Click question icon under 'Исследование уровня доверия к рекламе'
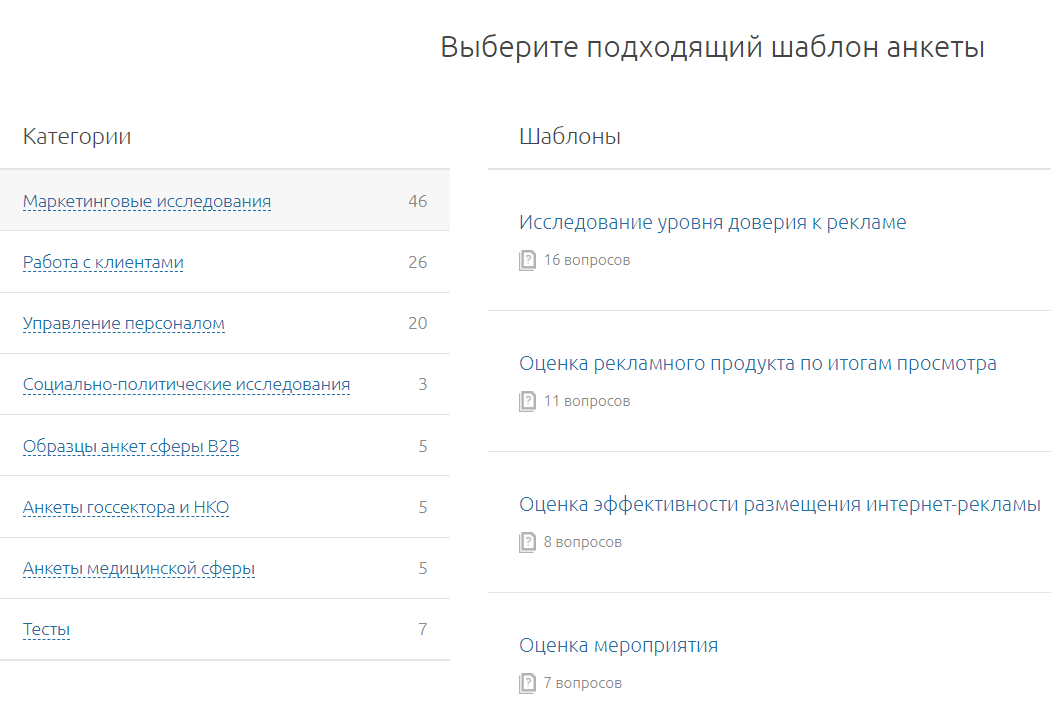This screenshot has width=1051, height=716. 527,261
